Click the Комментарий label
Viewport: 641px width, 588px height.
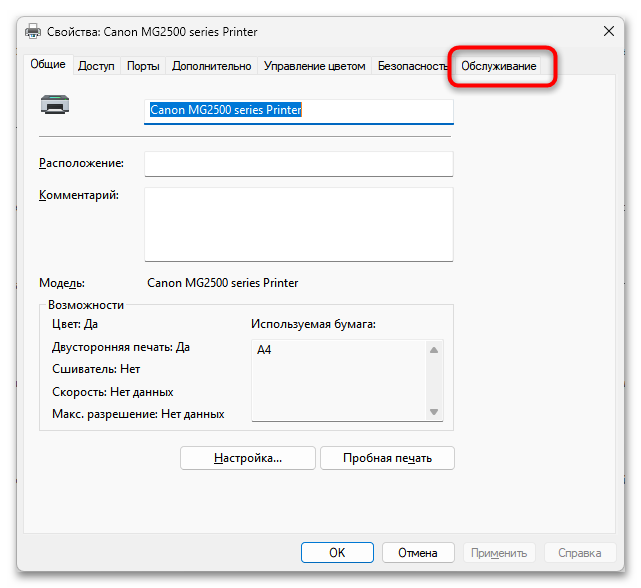(79, 195)
